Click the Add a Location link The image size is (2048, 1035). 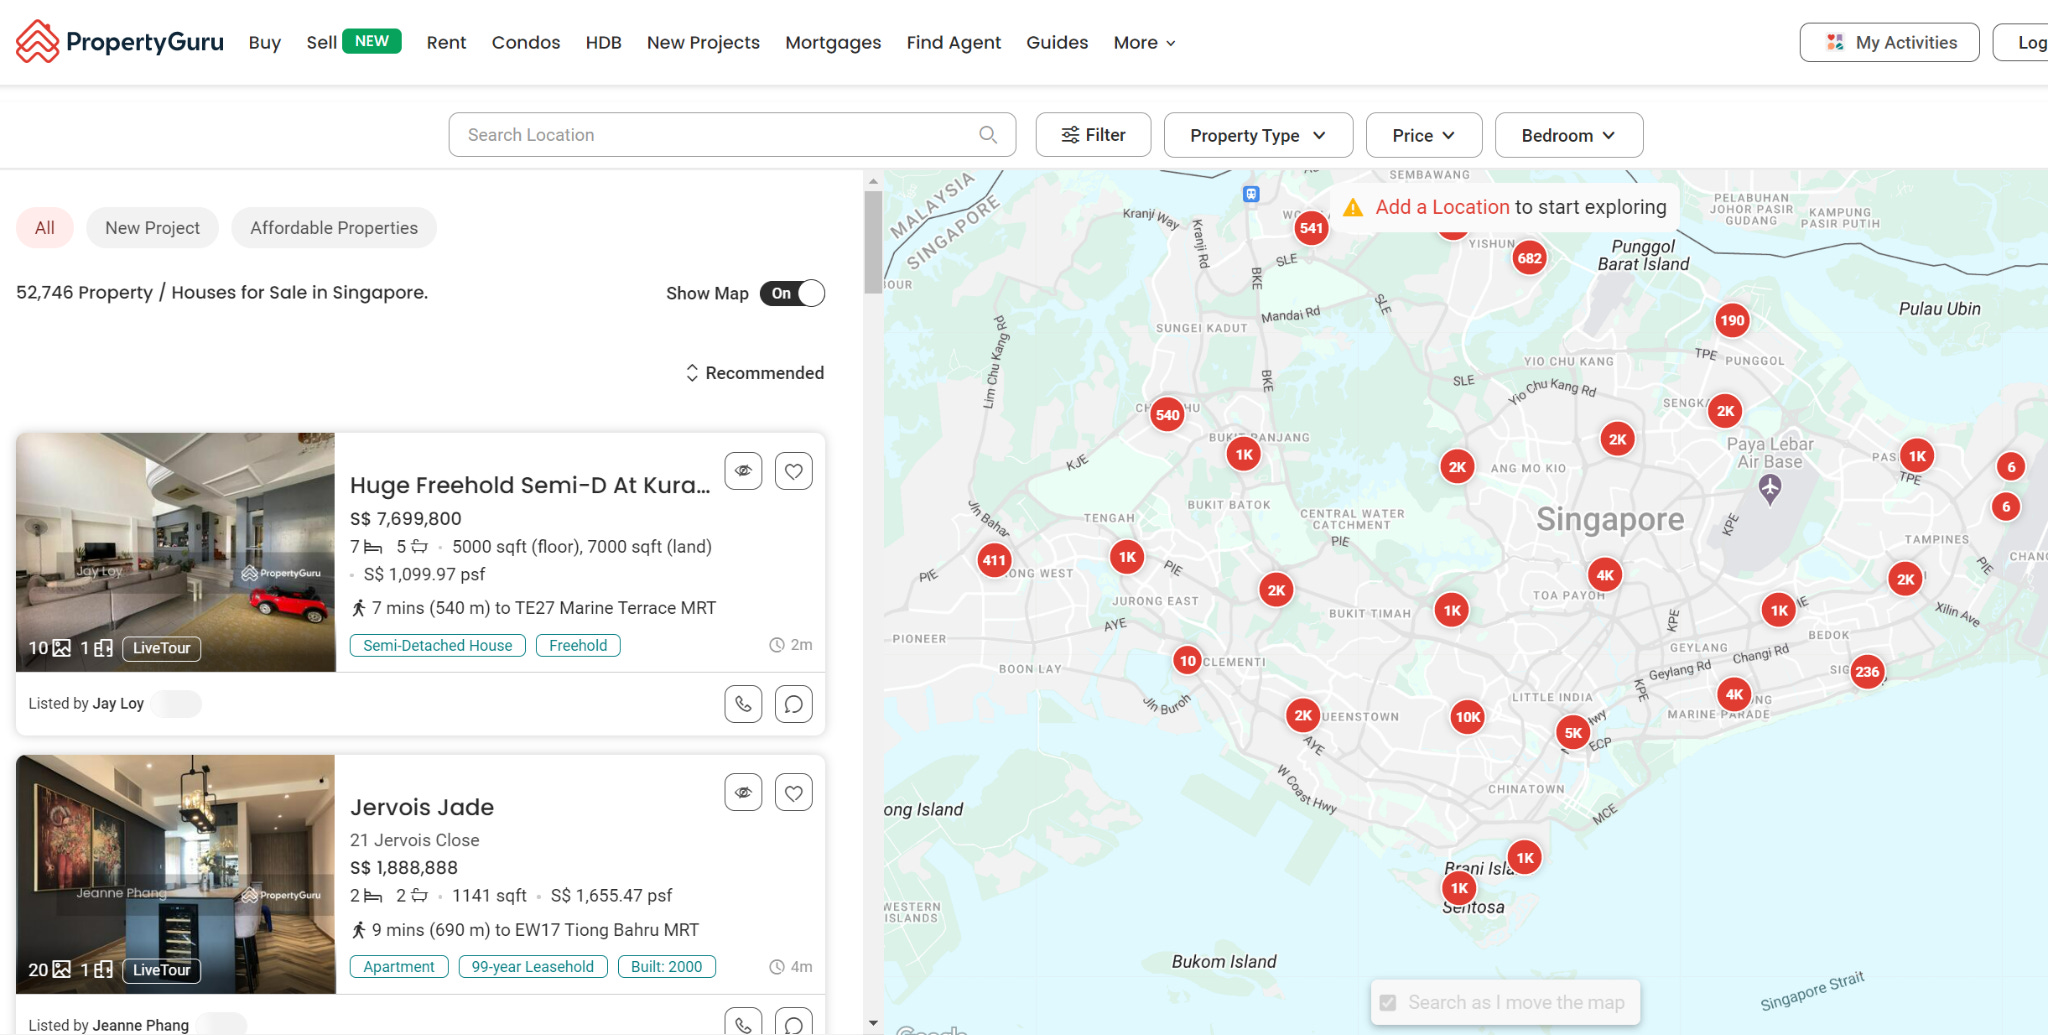click(x=1442, y=207)
